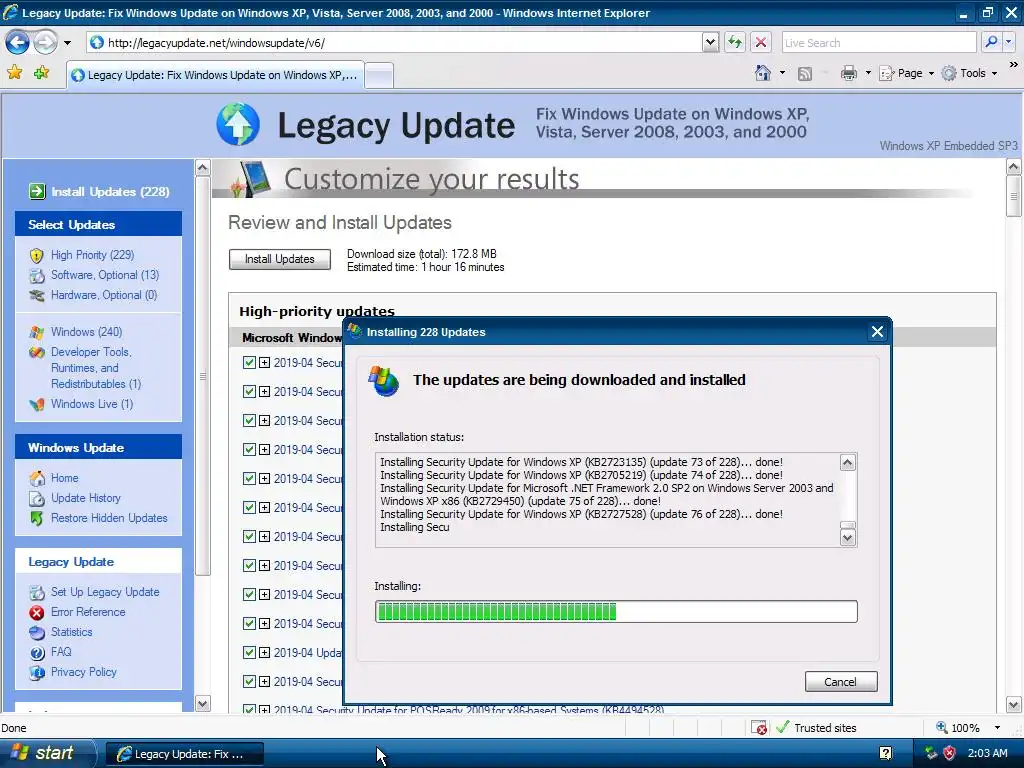
Task: Uncheck the third 2019-04 update checkbox
Action: pyautogui.click(x=249, y=421)
